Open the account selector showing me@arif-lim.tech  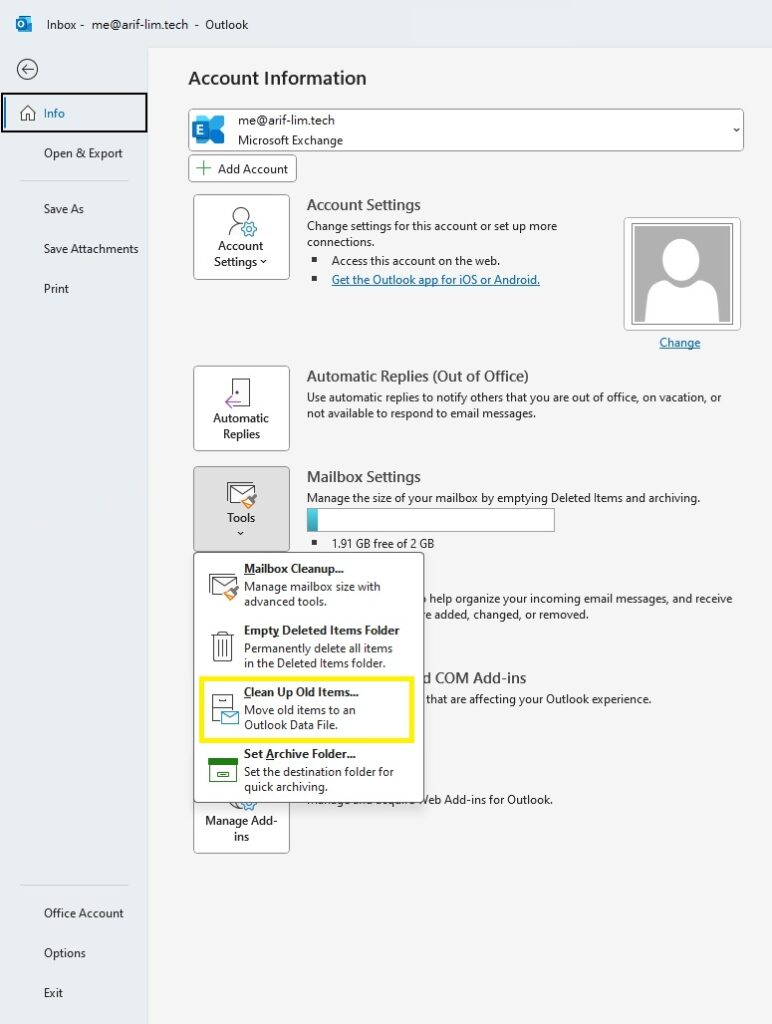(x=466, y=130)
